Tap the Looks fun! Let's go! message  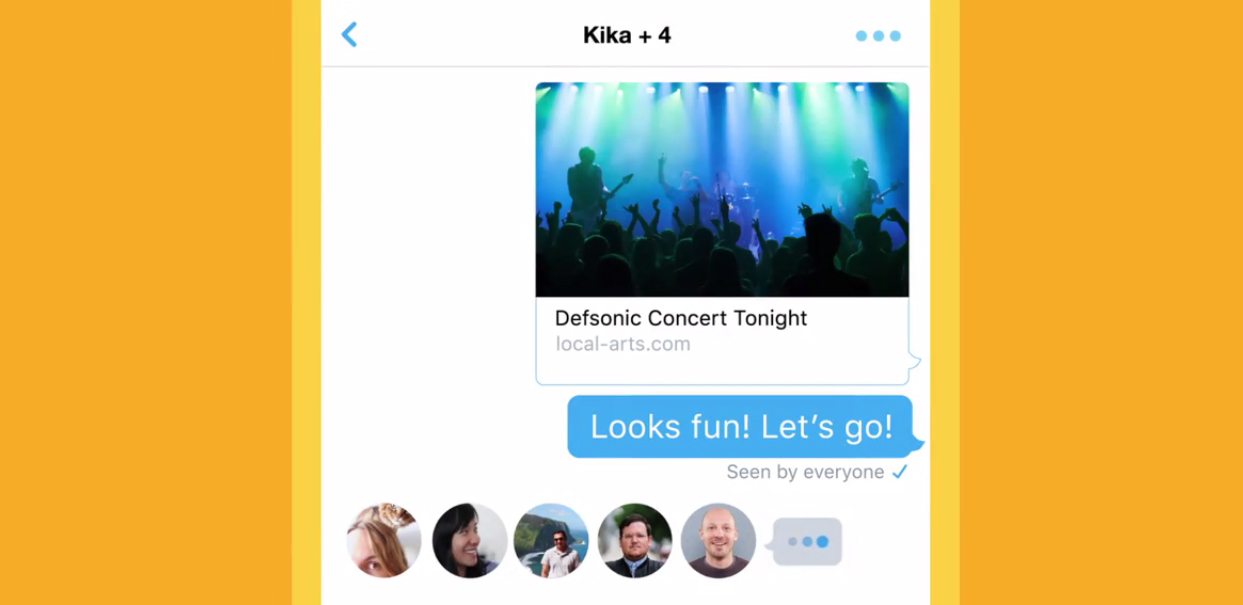[x=741, y=427]
